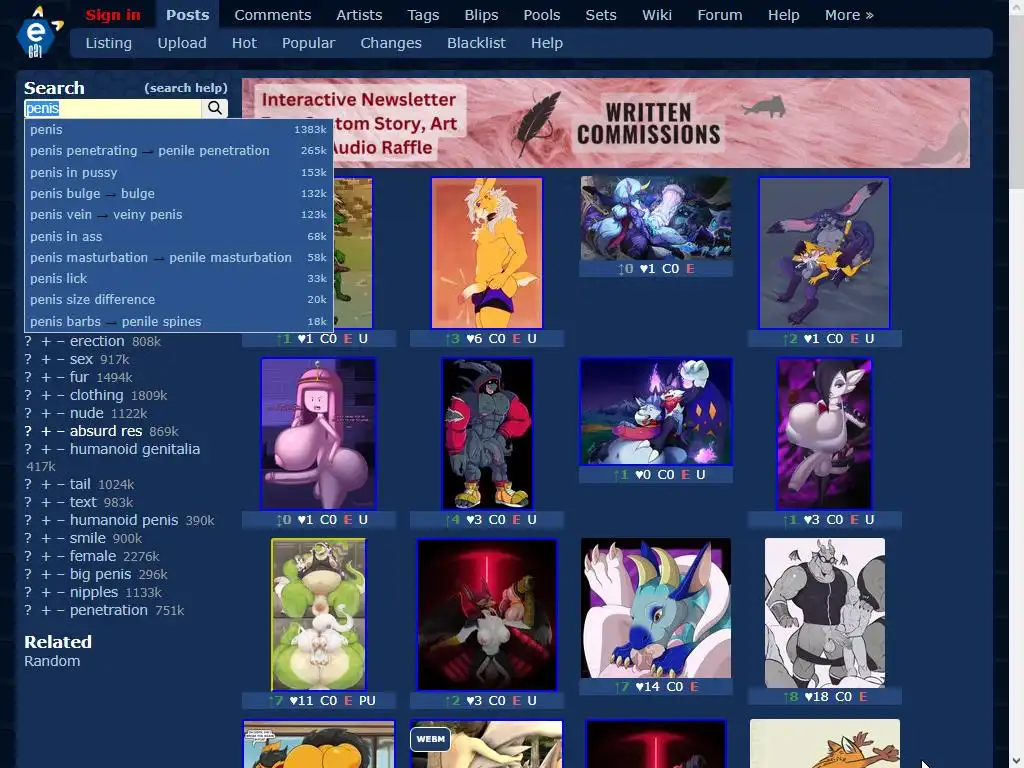The height and width of the screenshot is (768, 1024).
Task: Exclude fur tag with '–' symbol
Action: (61, 377)
